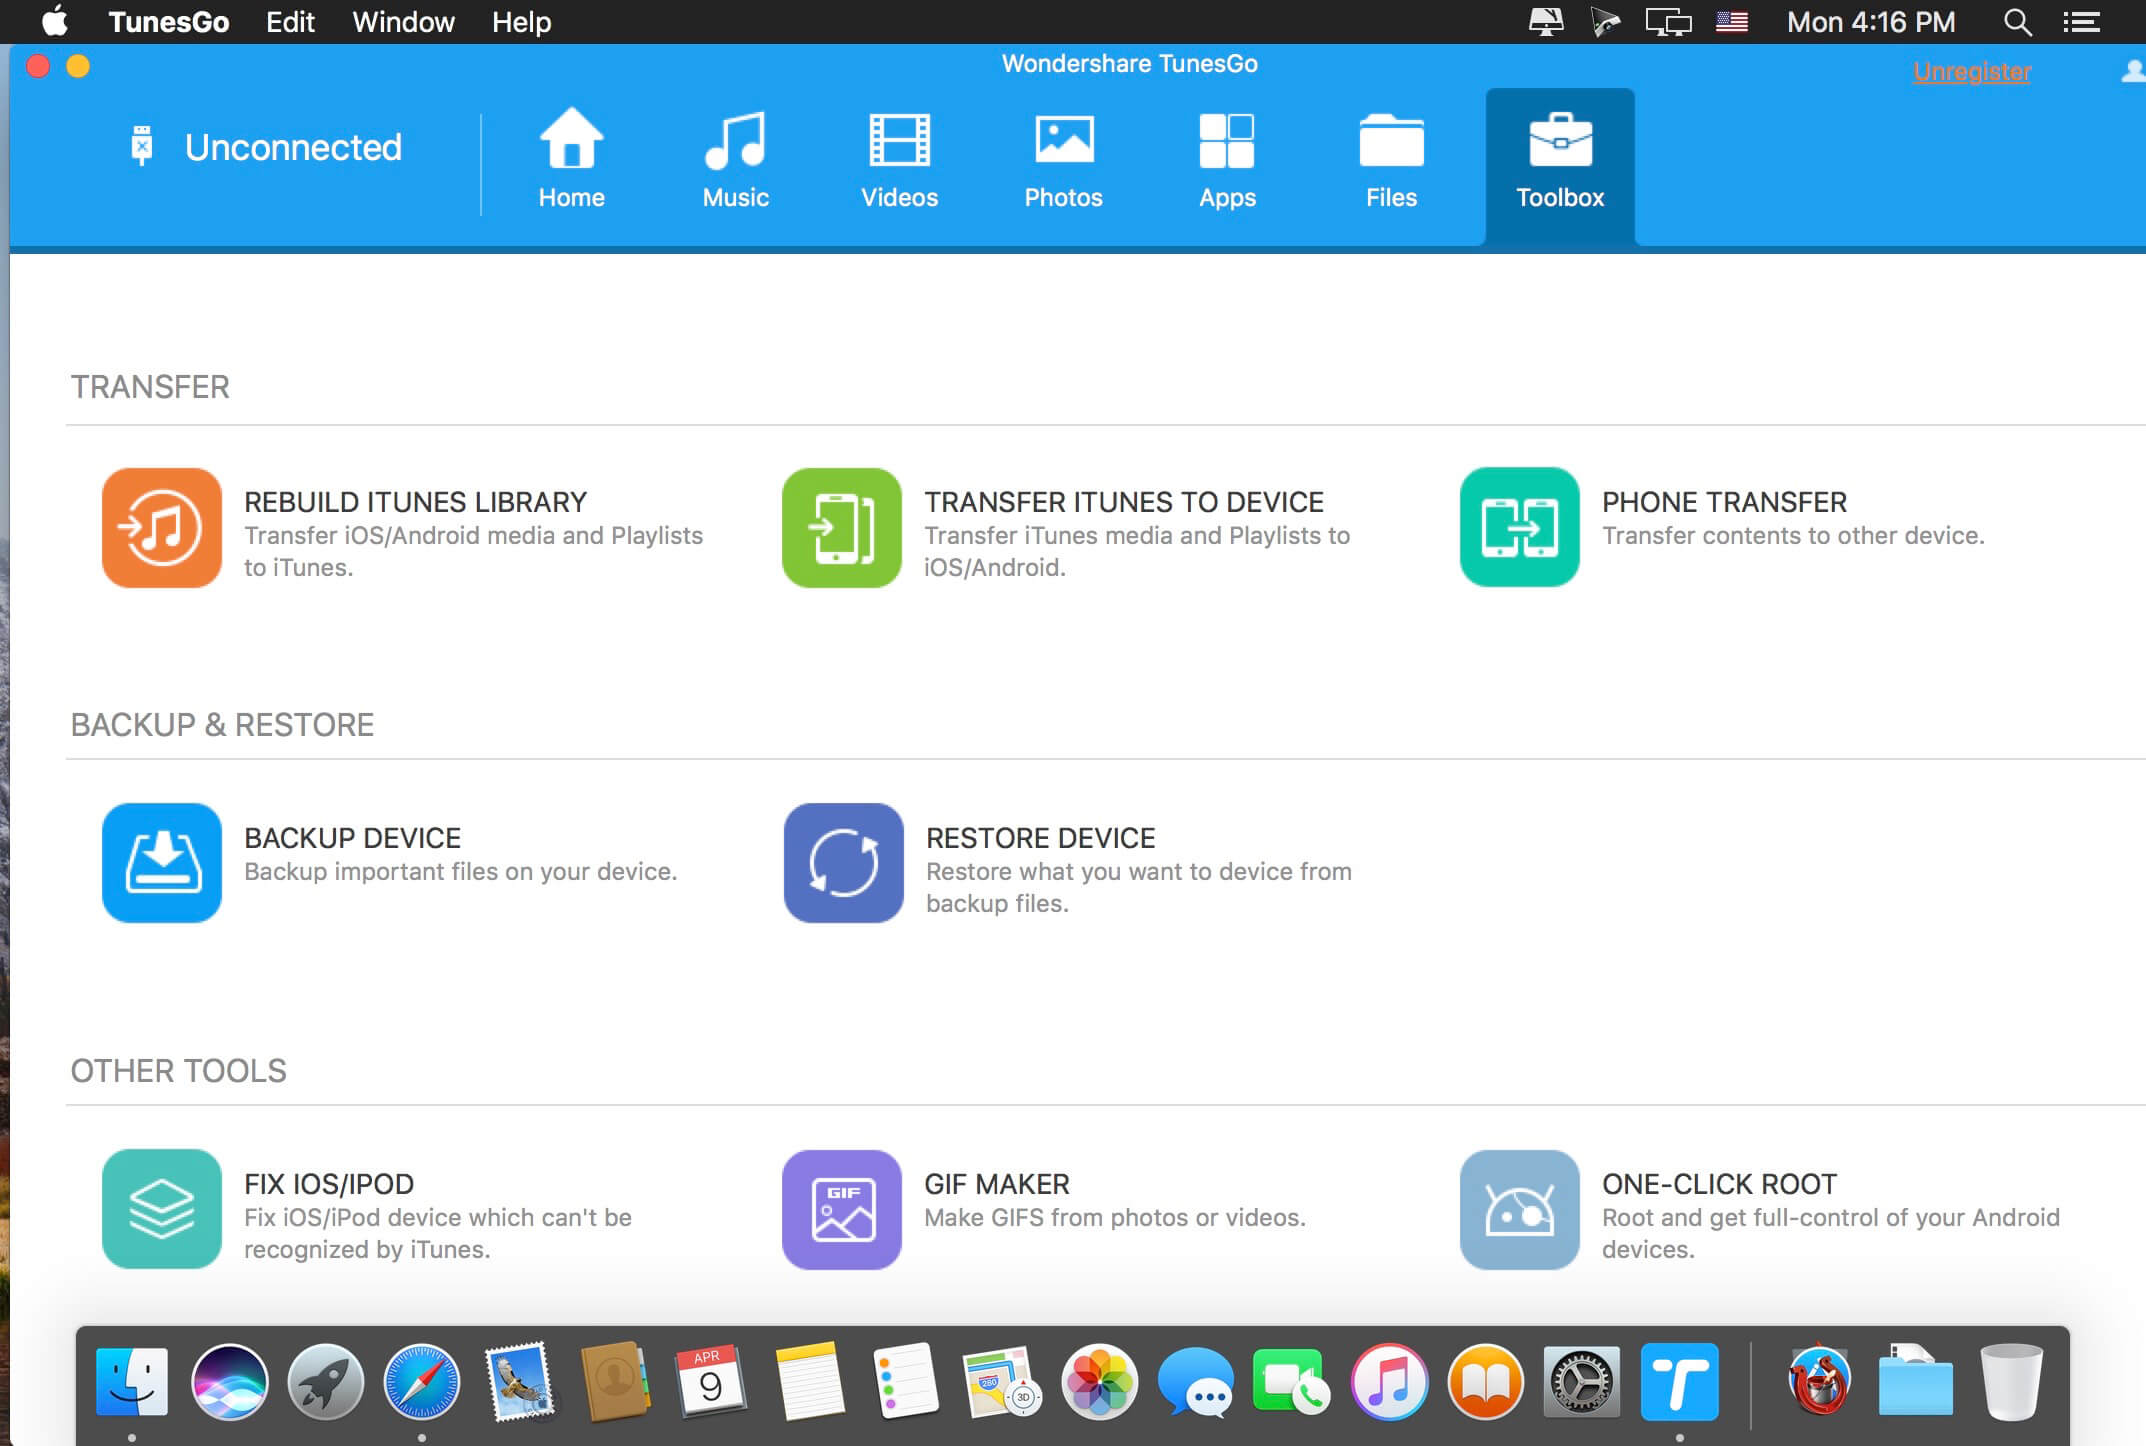Click the screen mirroring displays menu bar icon
This screenshot has height=1446, width=2146.
[1668, 22]
